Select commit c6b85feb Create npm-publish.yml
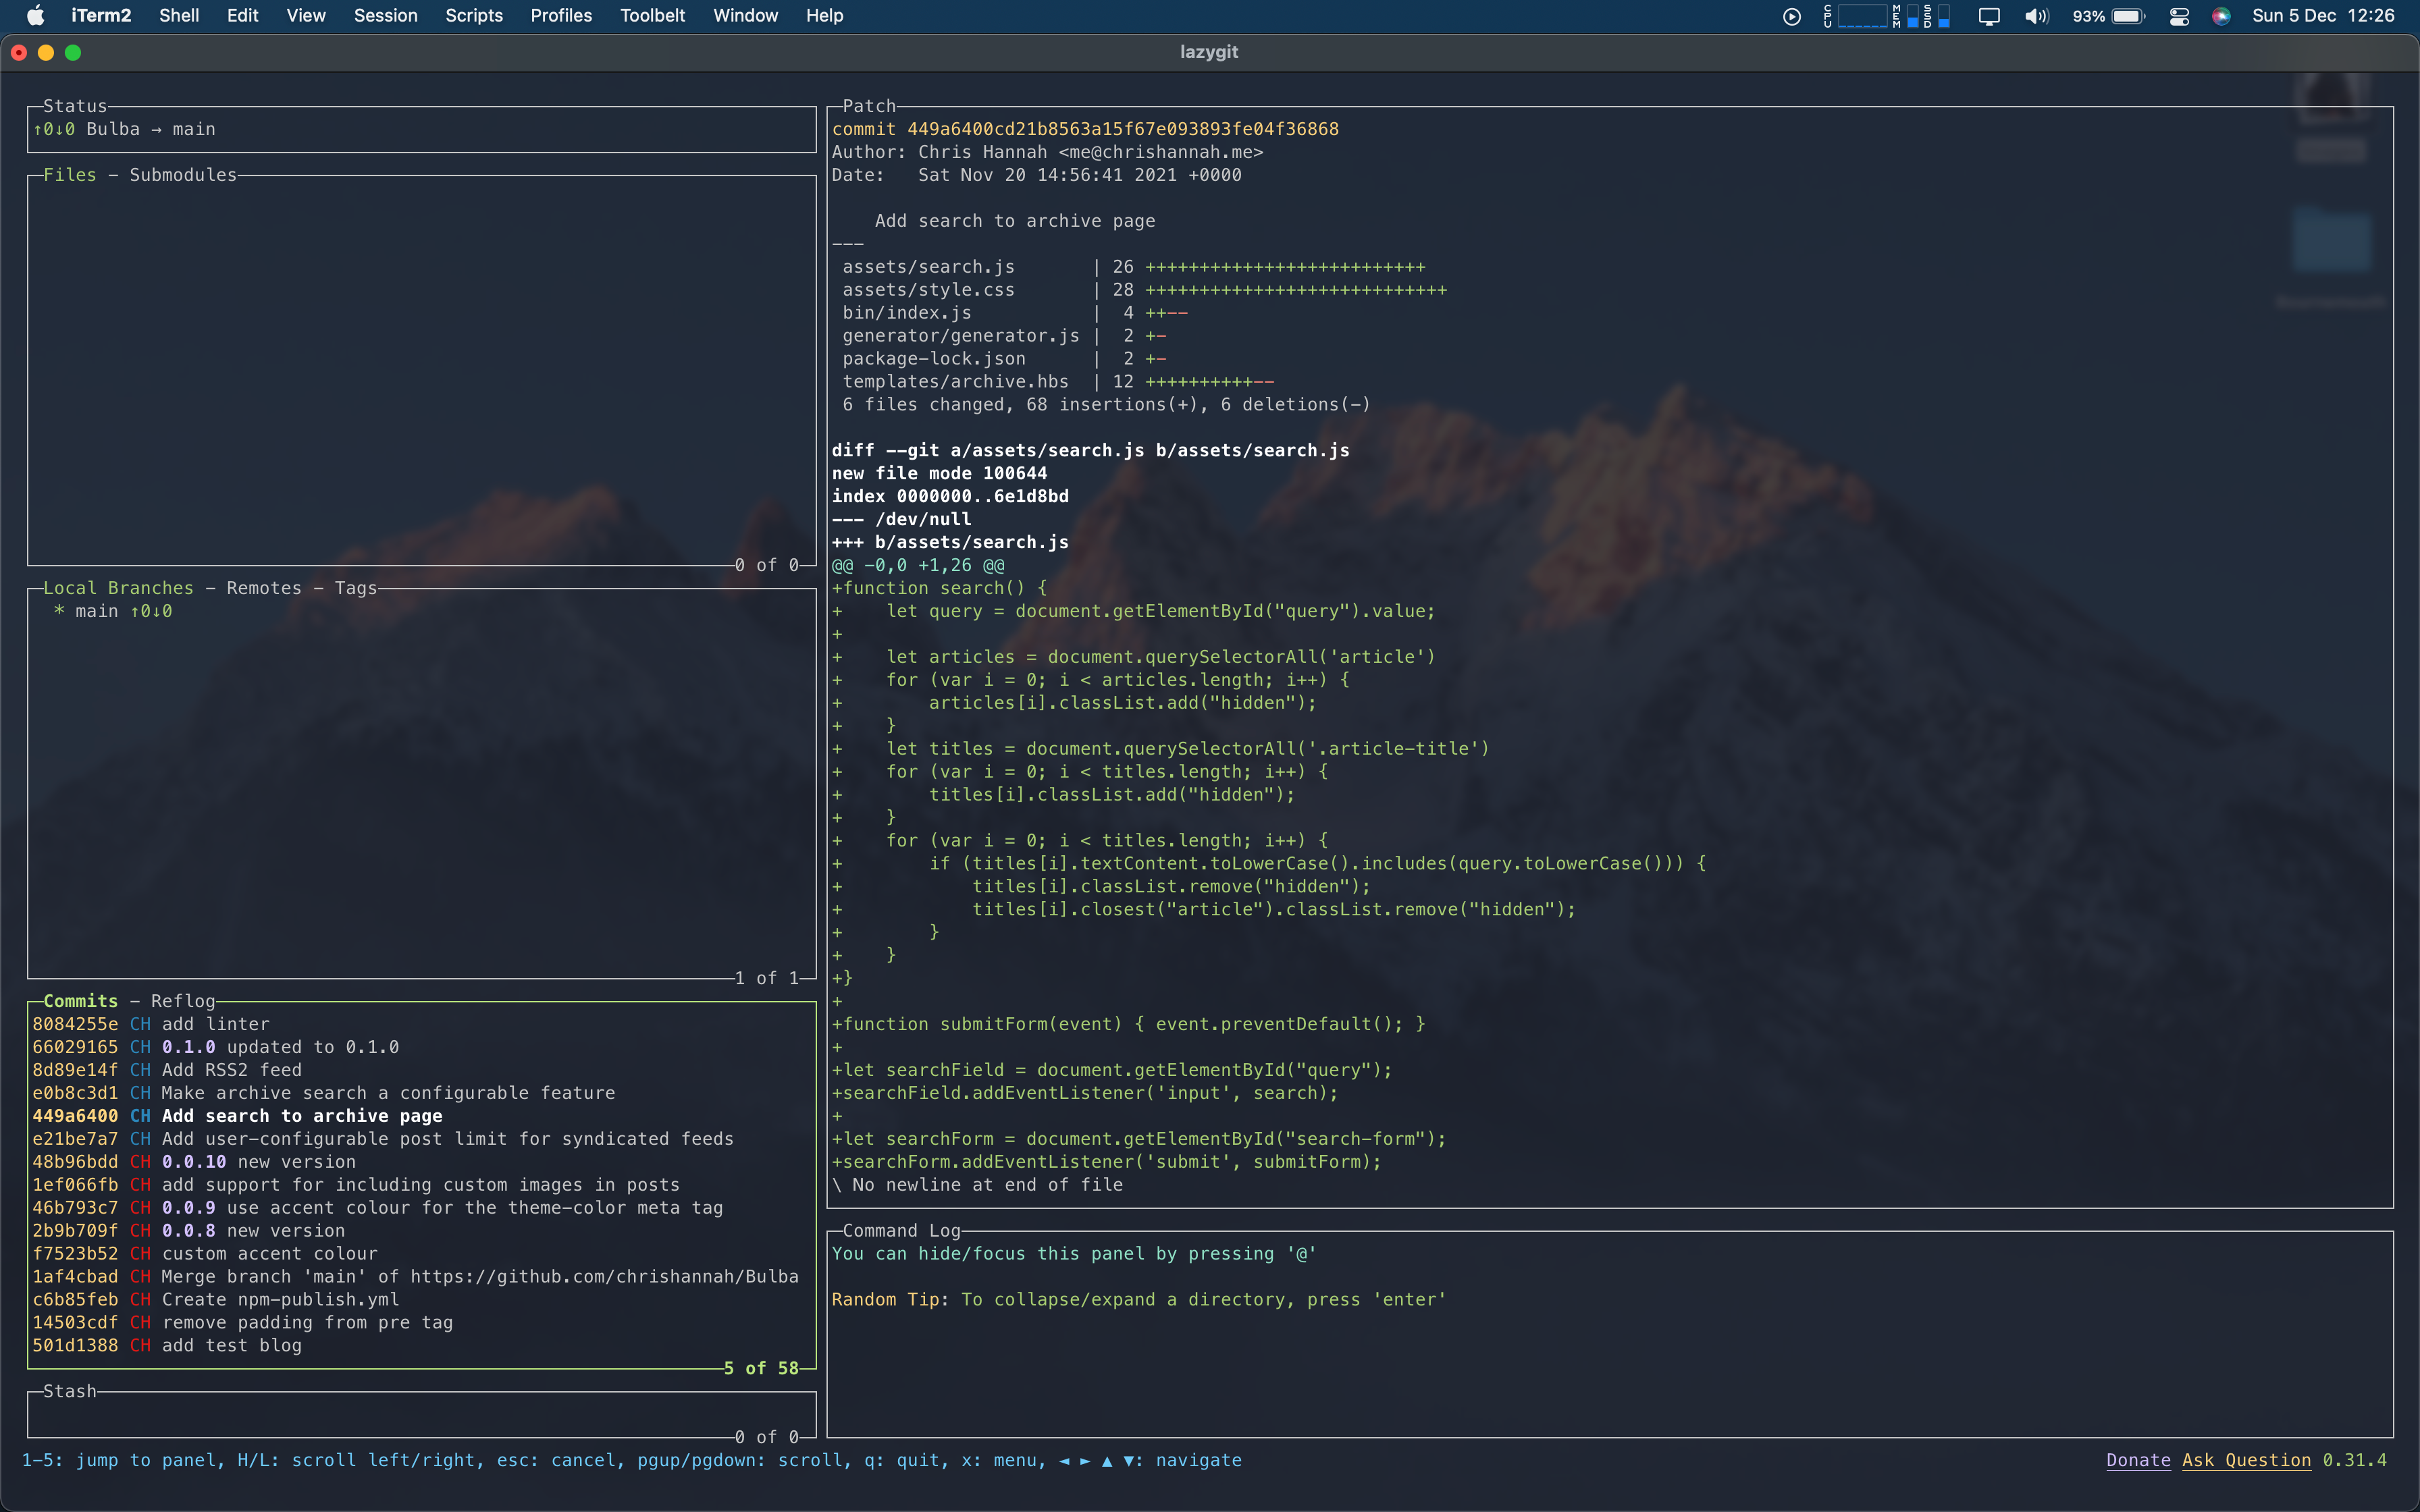2420x1512 pixels. coord(423,1300)
